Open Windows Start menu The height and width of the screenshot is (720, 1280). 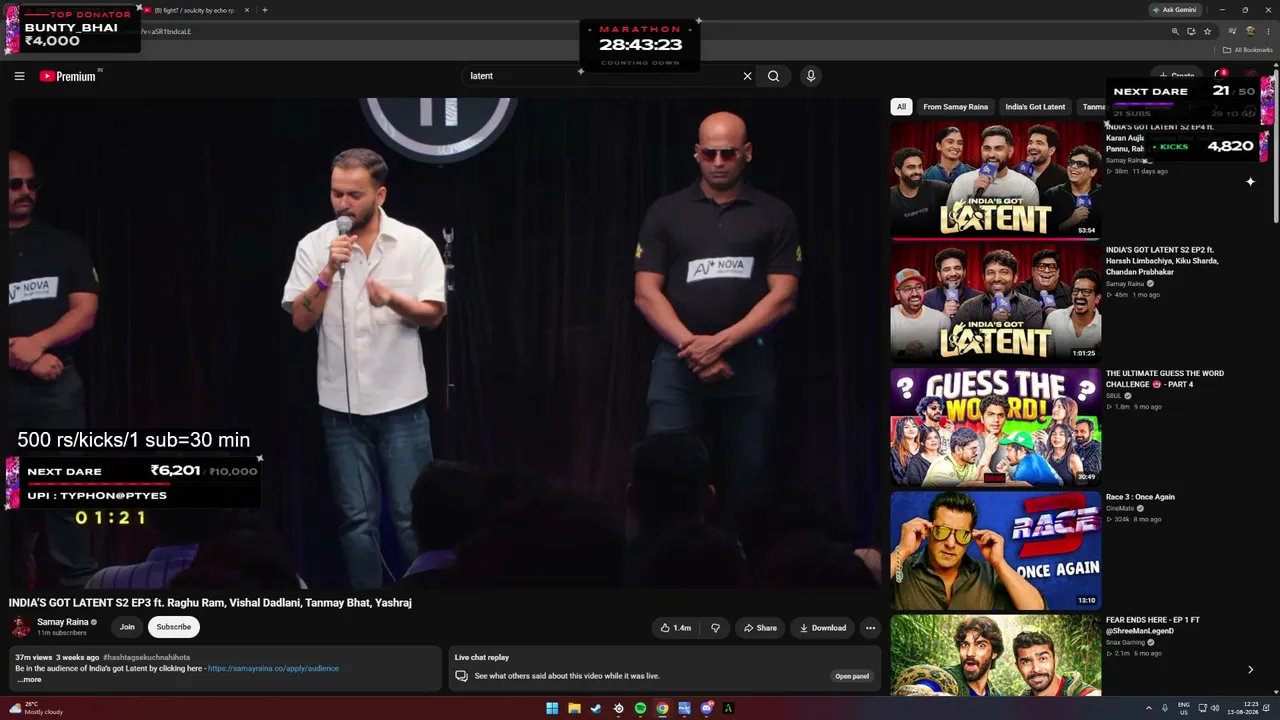point(552,709)
